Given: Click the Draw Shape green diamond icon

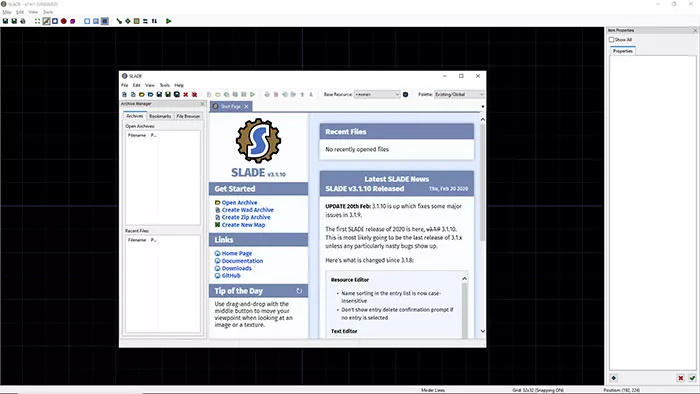Looking at the screenshot, I should (128, 21).
